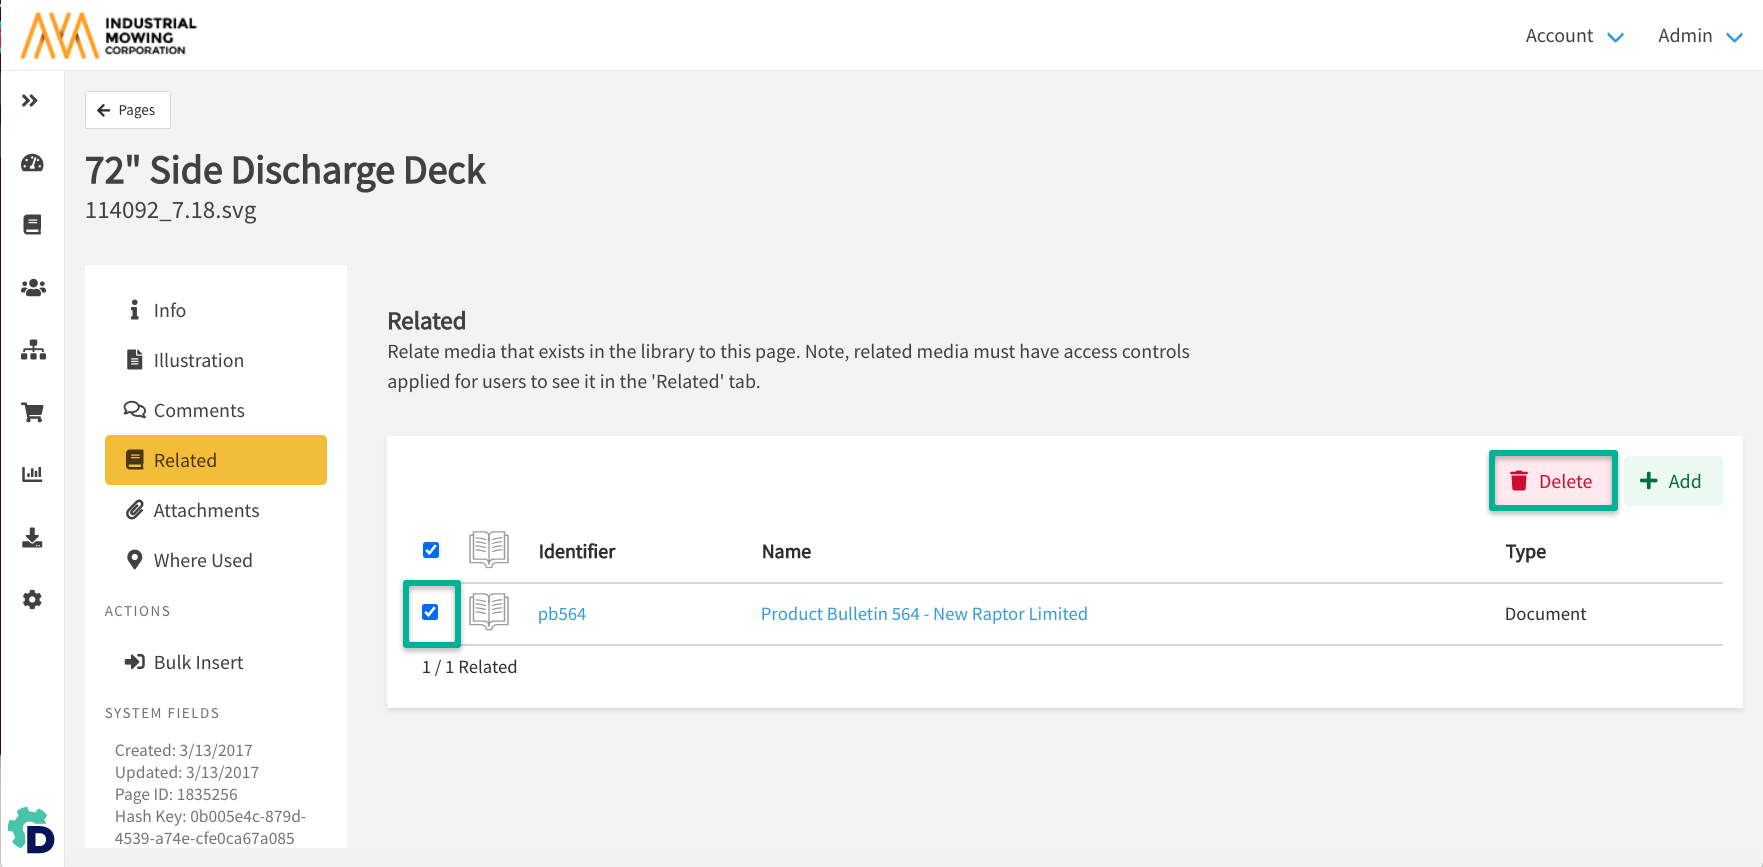
Task: Select the Bulk Insert action
Action: pyautogui.click(x=198, y=662)
